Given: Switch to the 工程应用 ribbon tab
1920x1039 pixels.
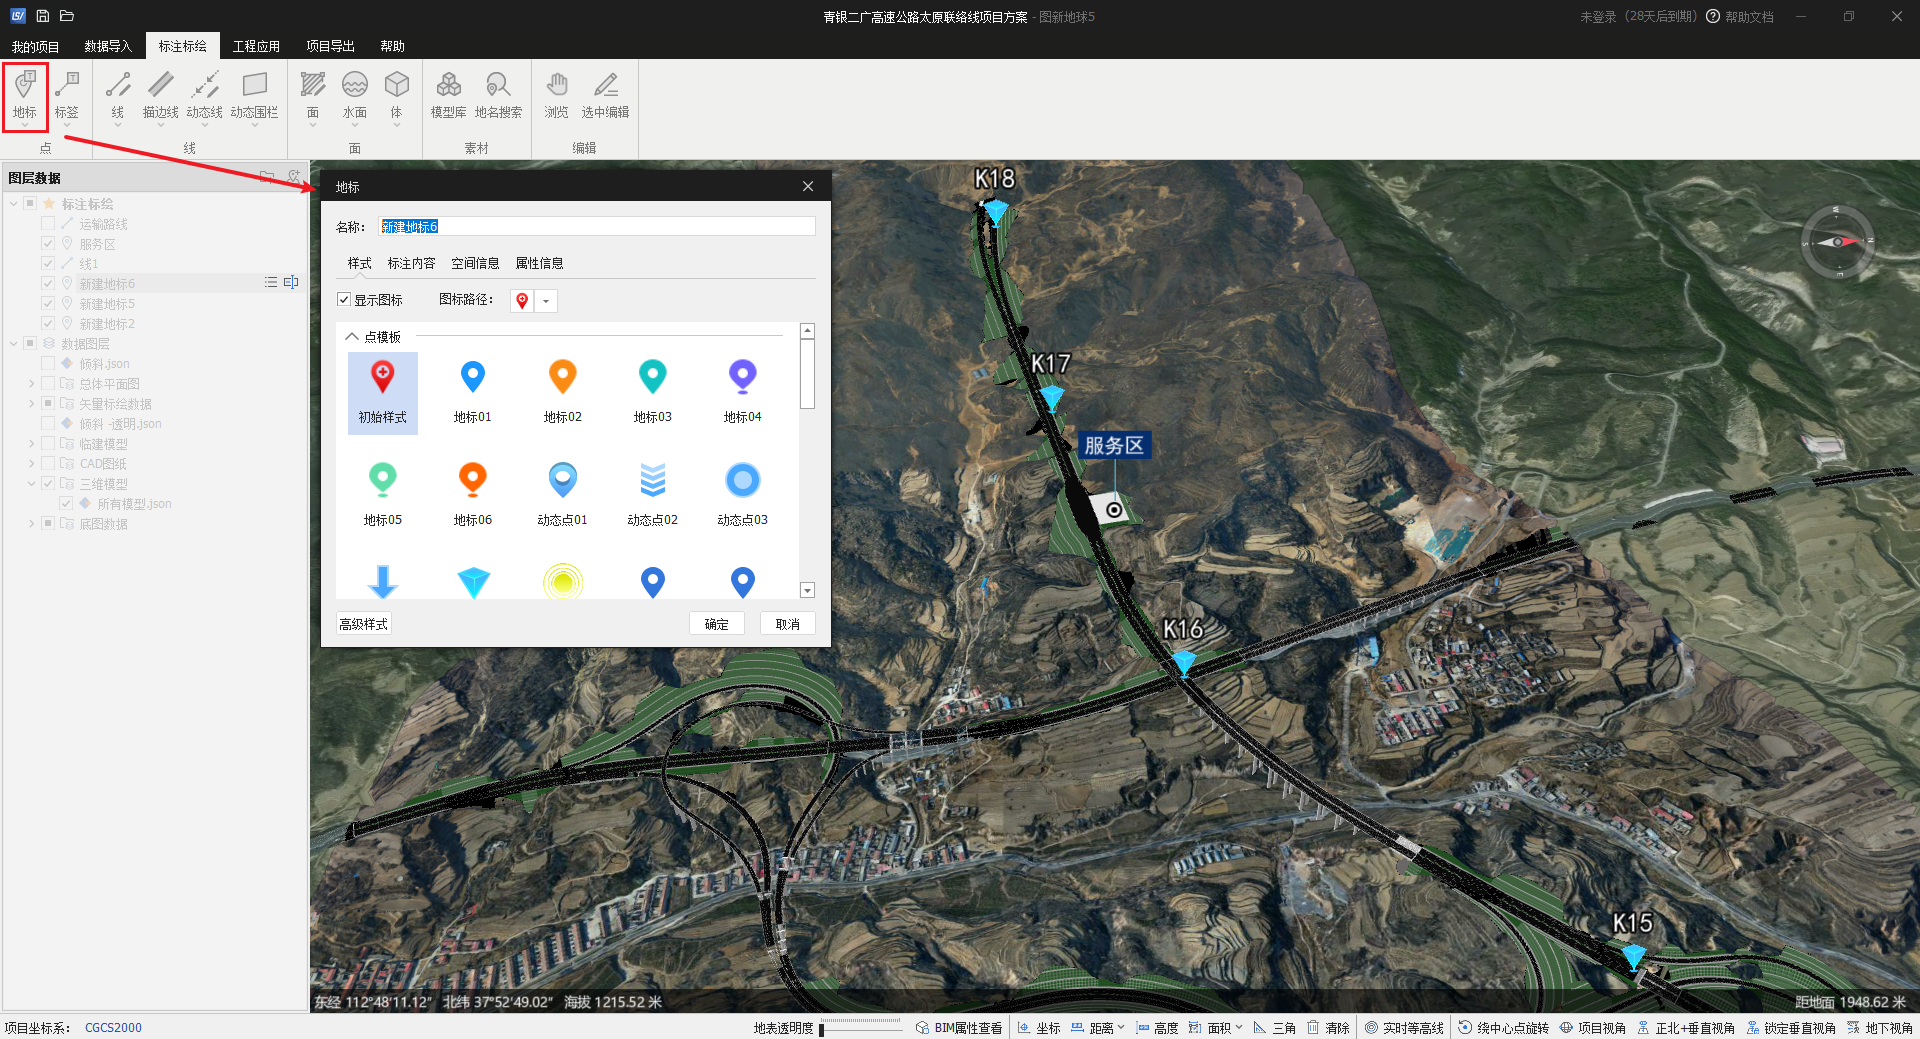Looking at the screenshot, I should pyautogui.click(x=256, y=46).
